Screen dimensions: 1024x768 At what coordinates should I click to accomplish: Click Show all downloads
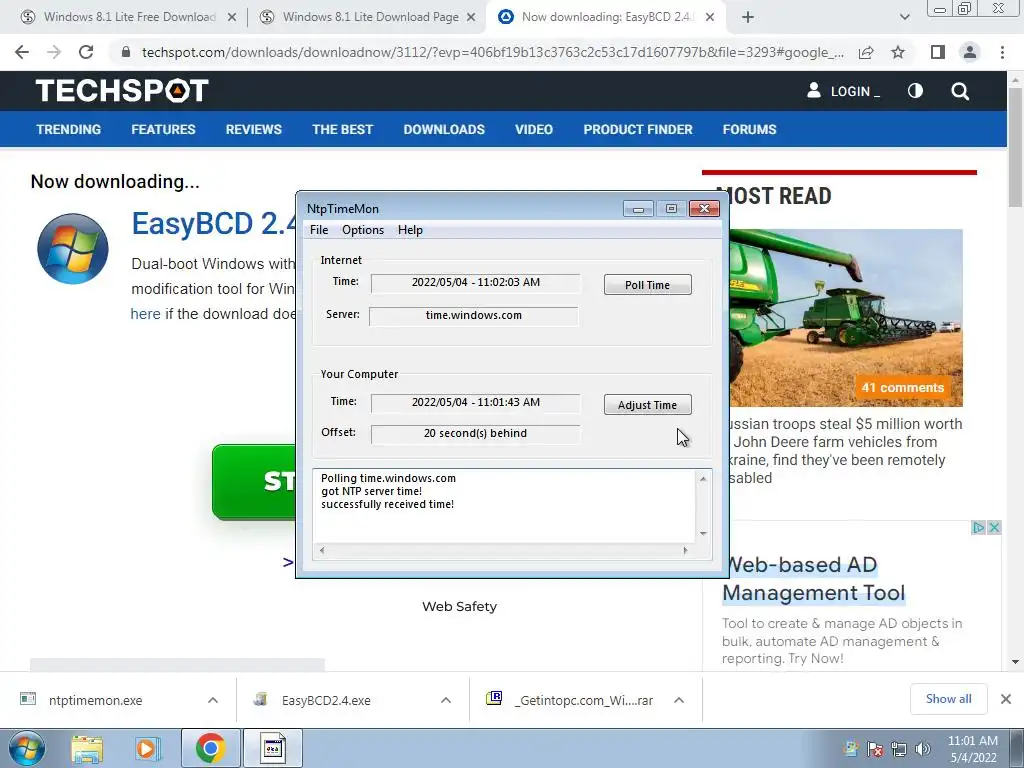[x=948, y=699]
